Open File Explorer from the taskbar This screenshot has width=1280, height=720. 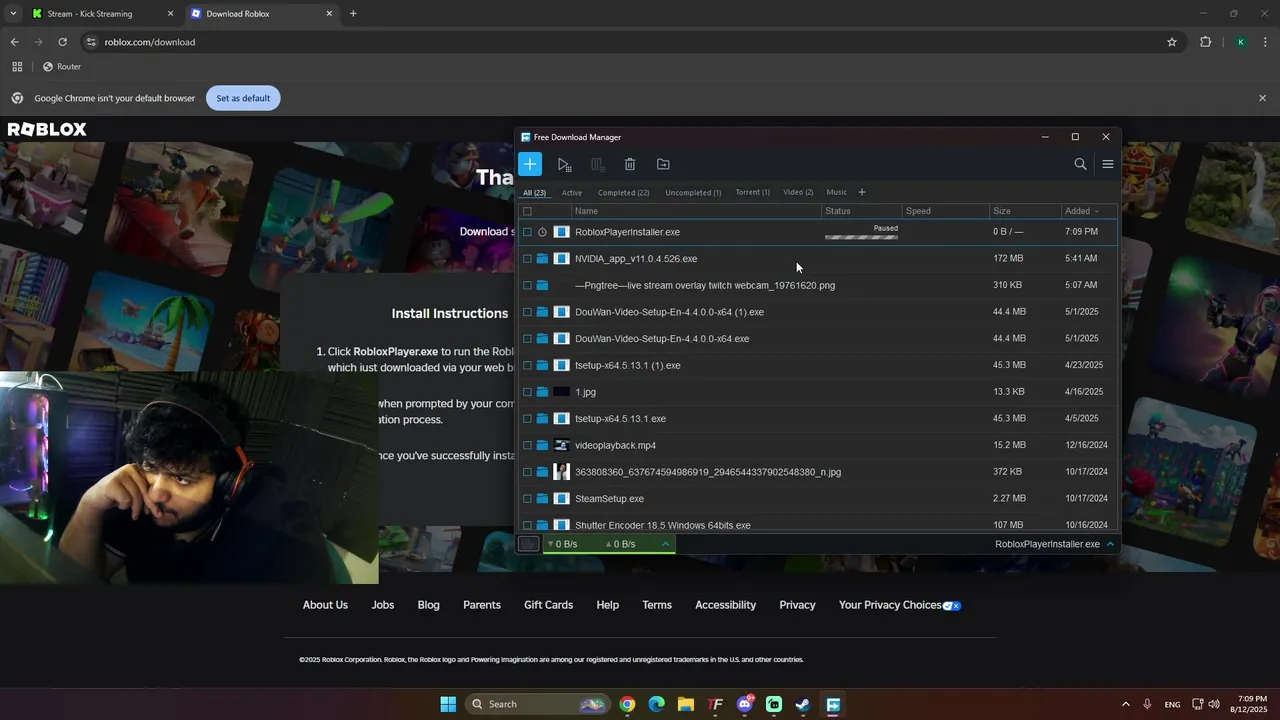point(686,704)
